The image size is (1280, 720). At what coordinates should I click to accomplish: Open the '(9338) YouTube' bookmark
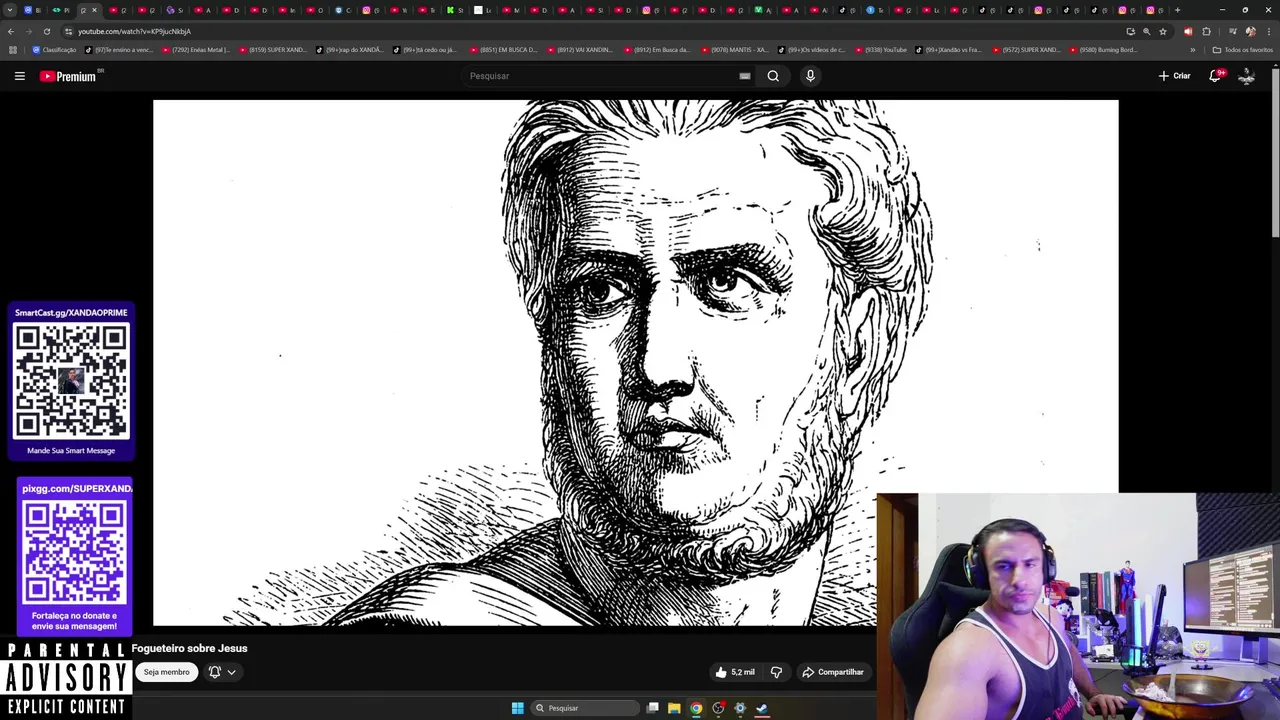pyautogui.click(x=880, y=50)
